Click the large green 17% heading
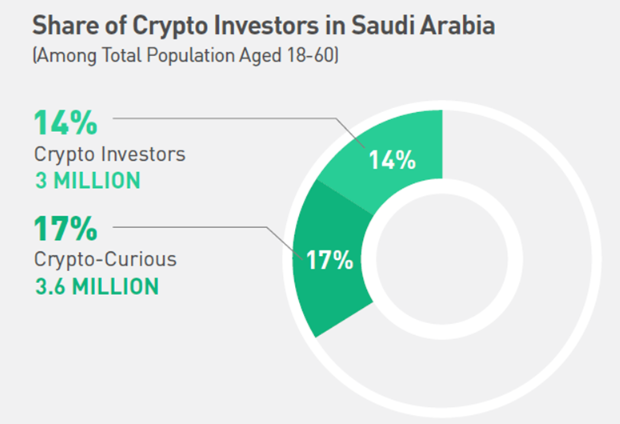 [x=66, y=229]
